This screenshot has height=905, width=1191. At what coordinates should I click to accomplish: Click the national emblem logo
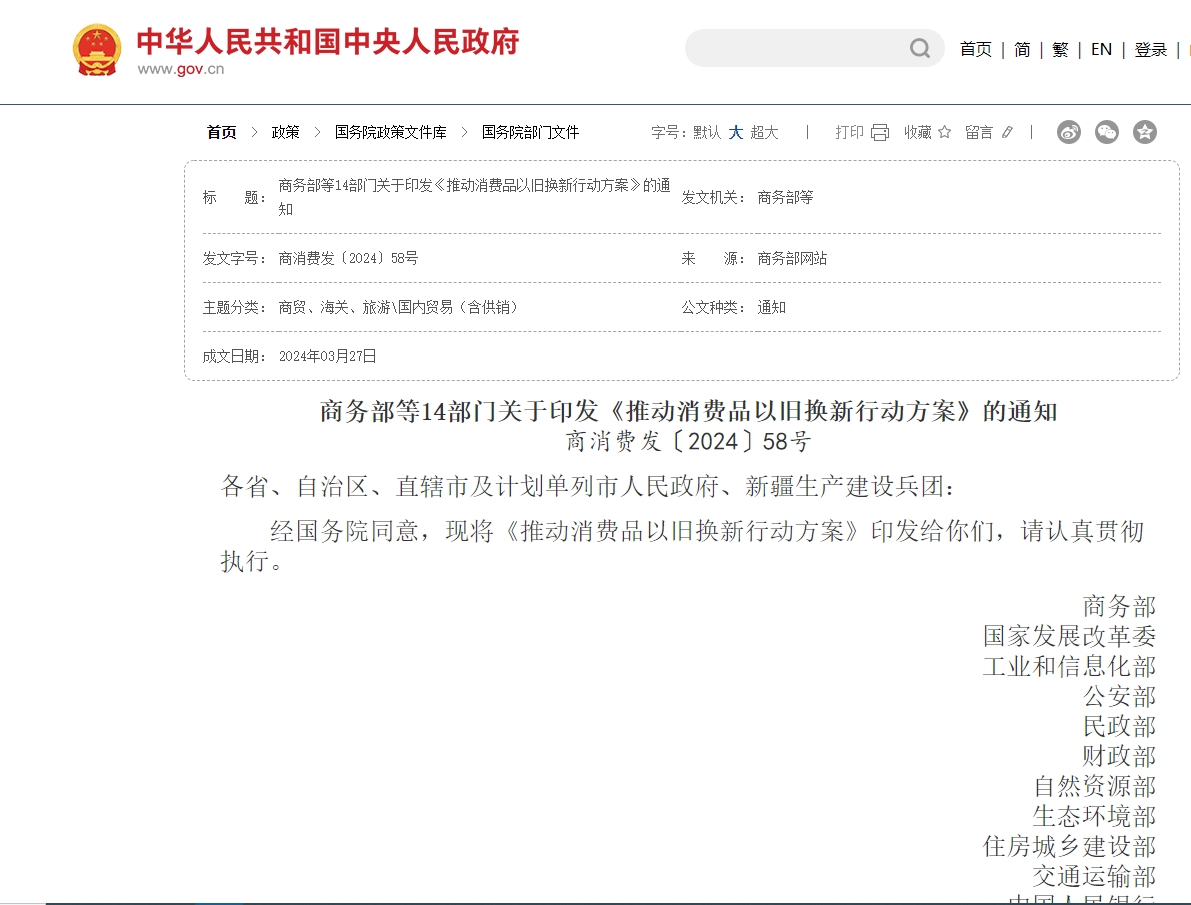point(97,49)
